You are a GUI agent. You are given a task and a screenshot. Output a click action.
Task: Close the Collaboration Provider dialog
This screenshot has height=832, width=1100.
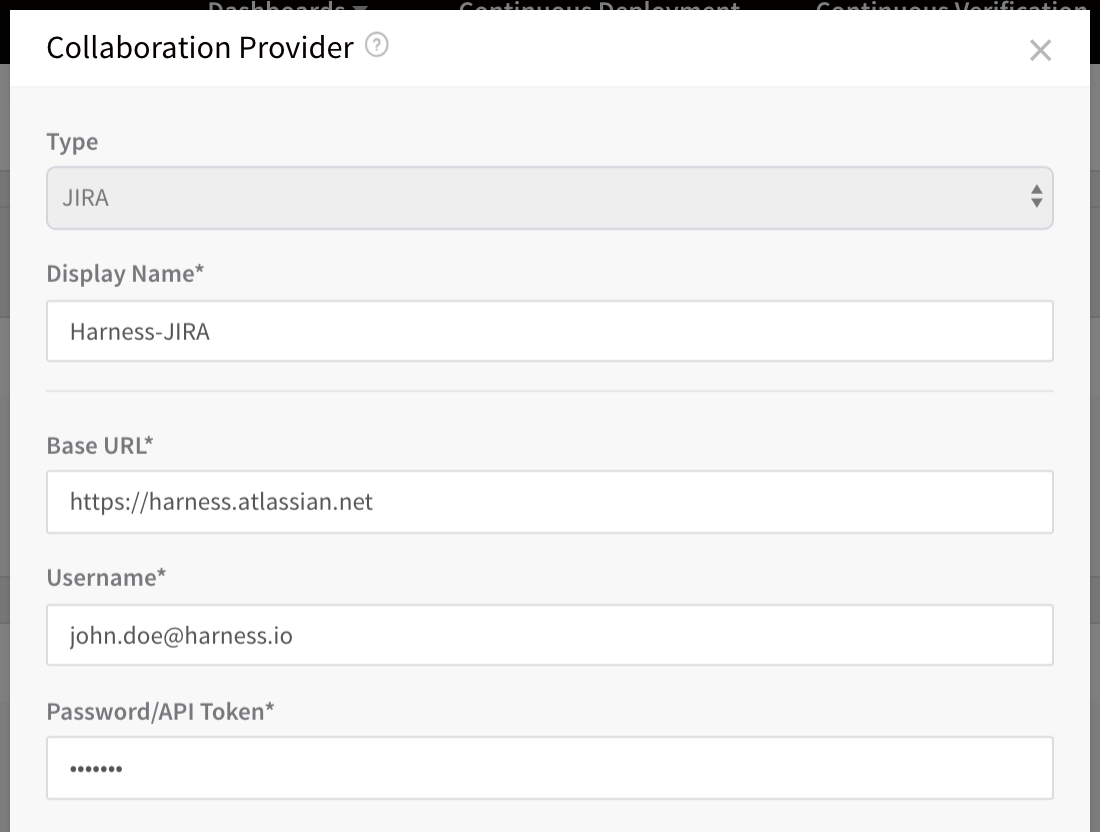click(x=1040, y=51)
